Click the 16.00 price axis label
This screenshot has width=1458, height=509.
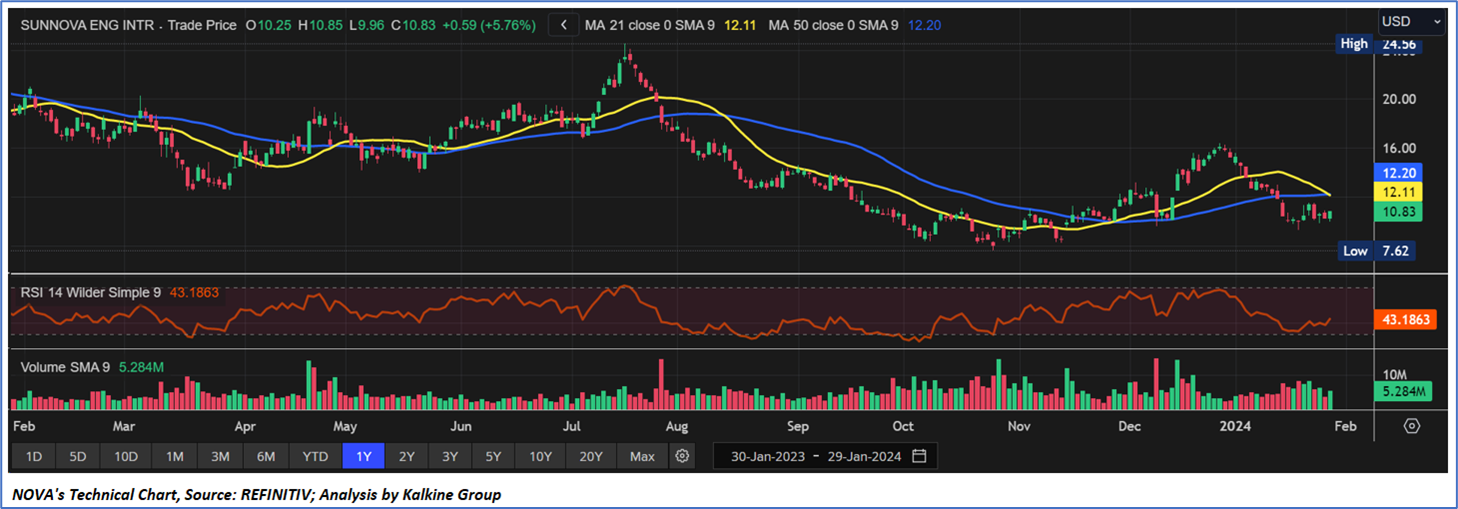(1398, 149)
